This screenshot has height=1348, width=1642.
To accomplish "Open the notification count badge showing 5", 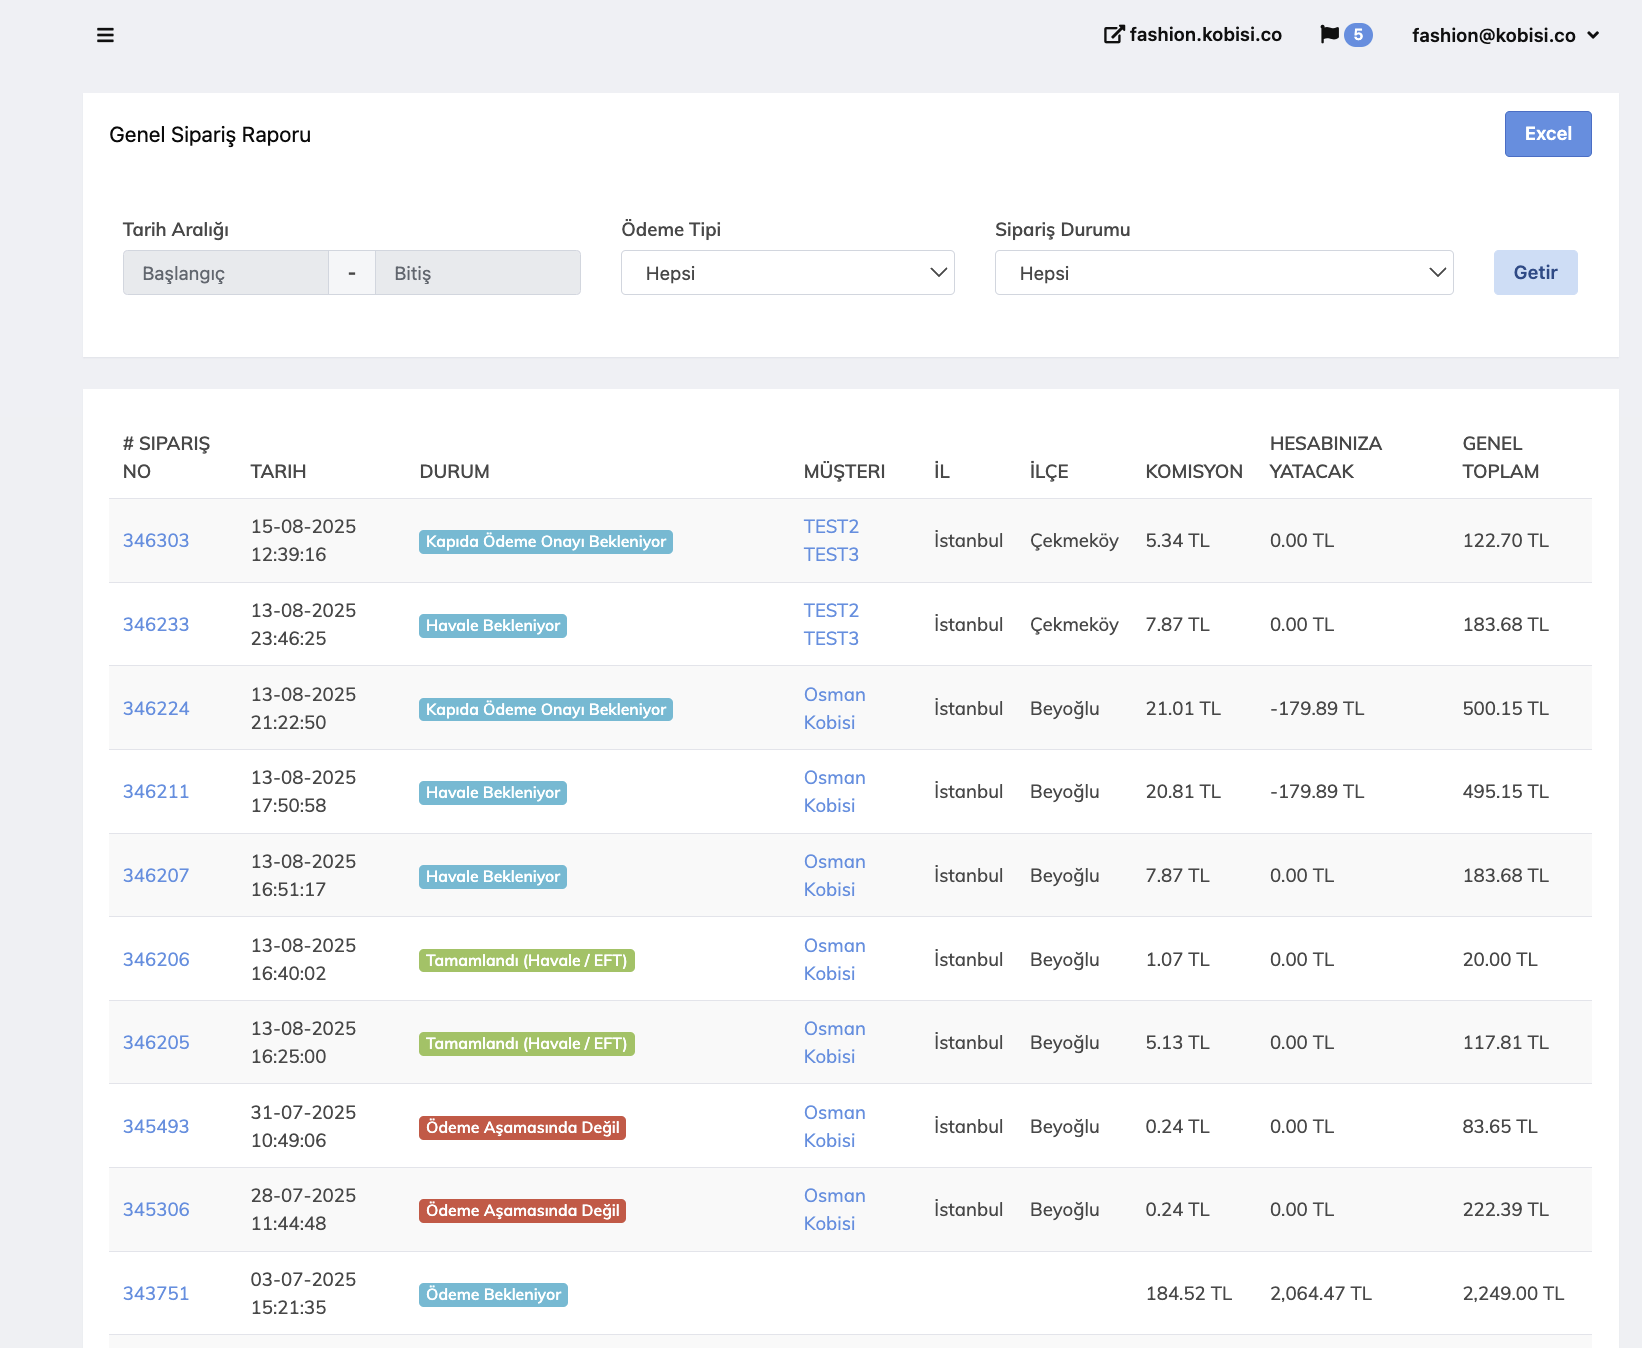I will click(x=1357, y=35).
